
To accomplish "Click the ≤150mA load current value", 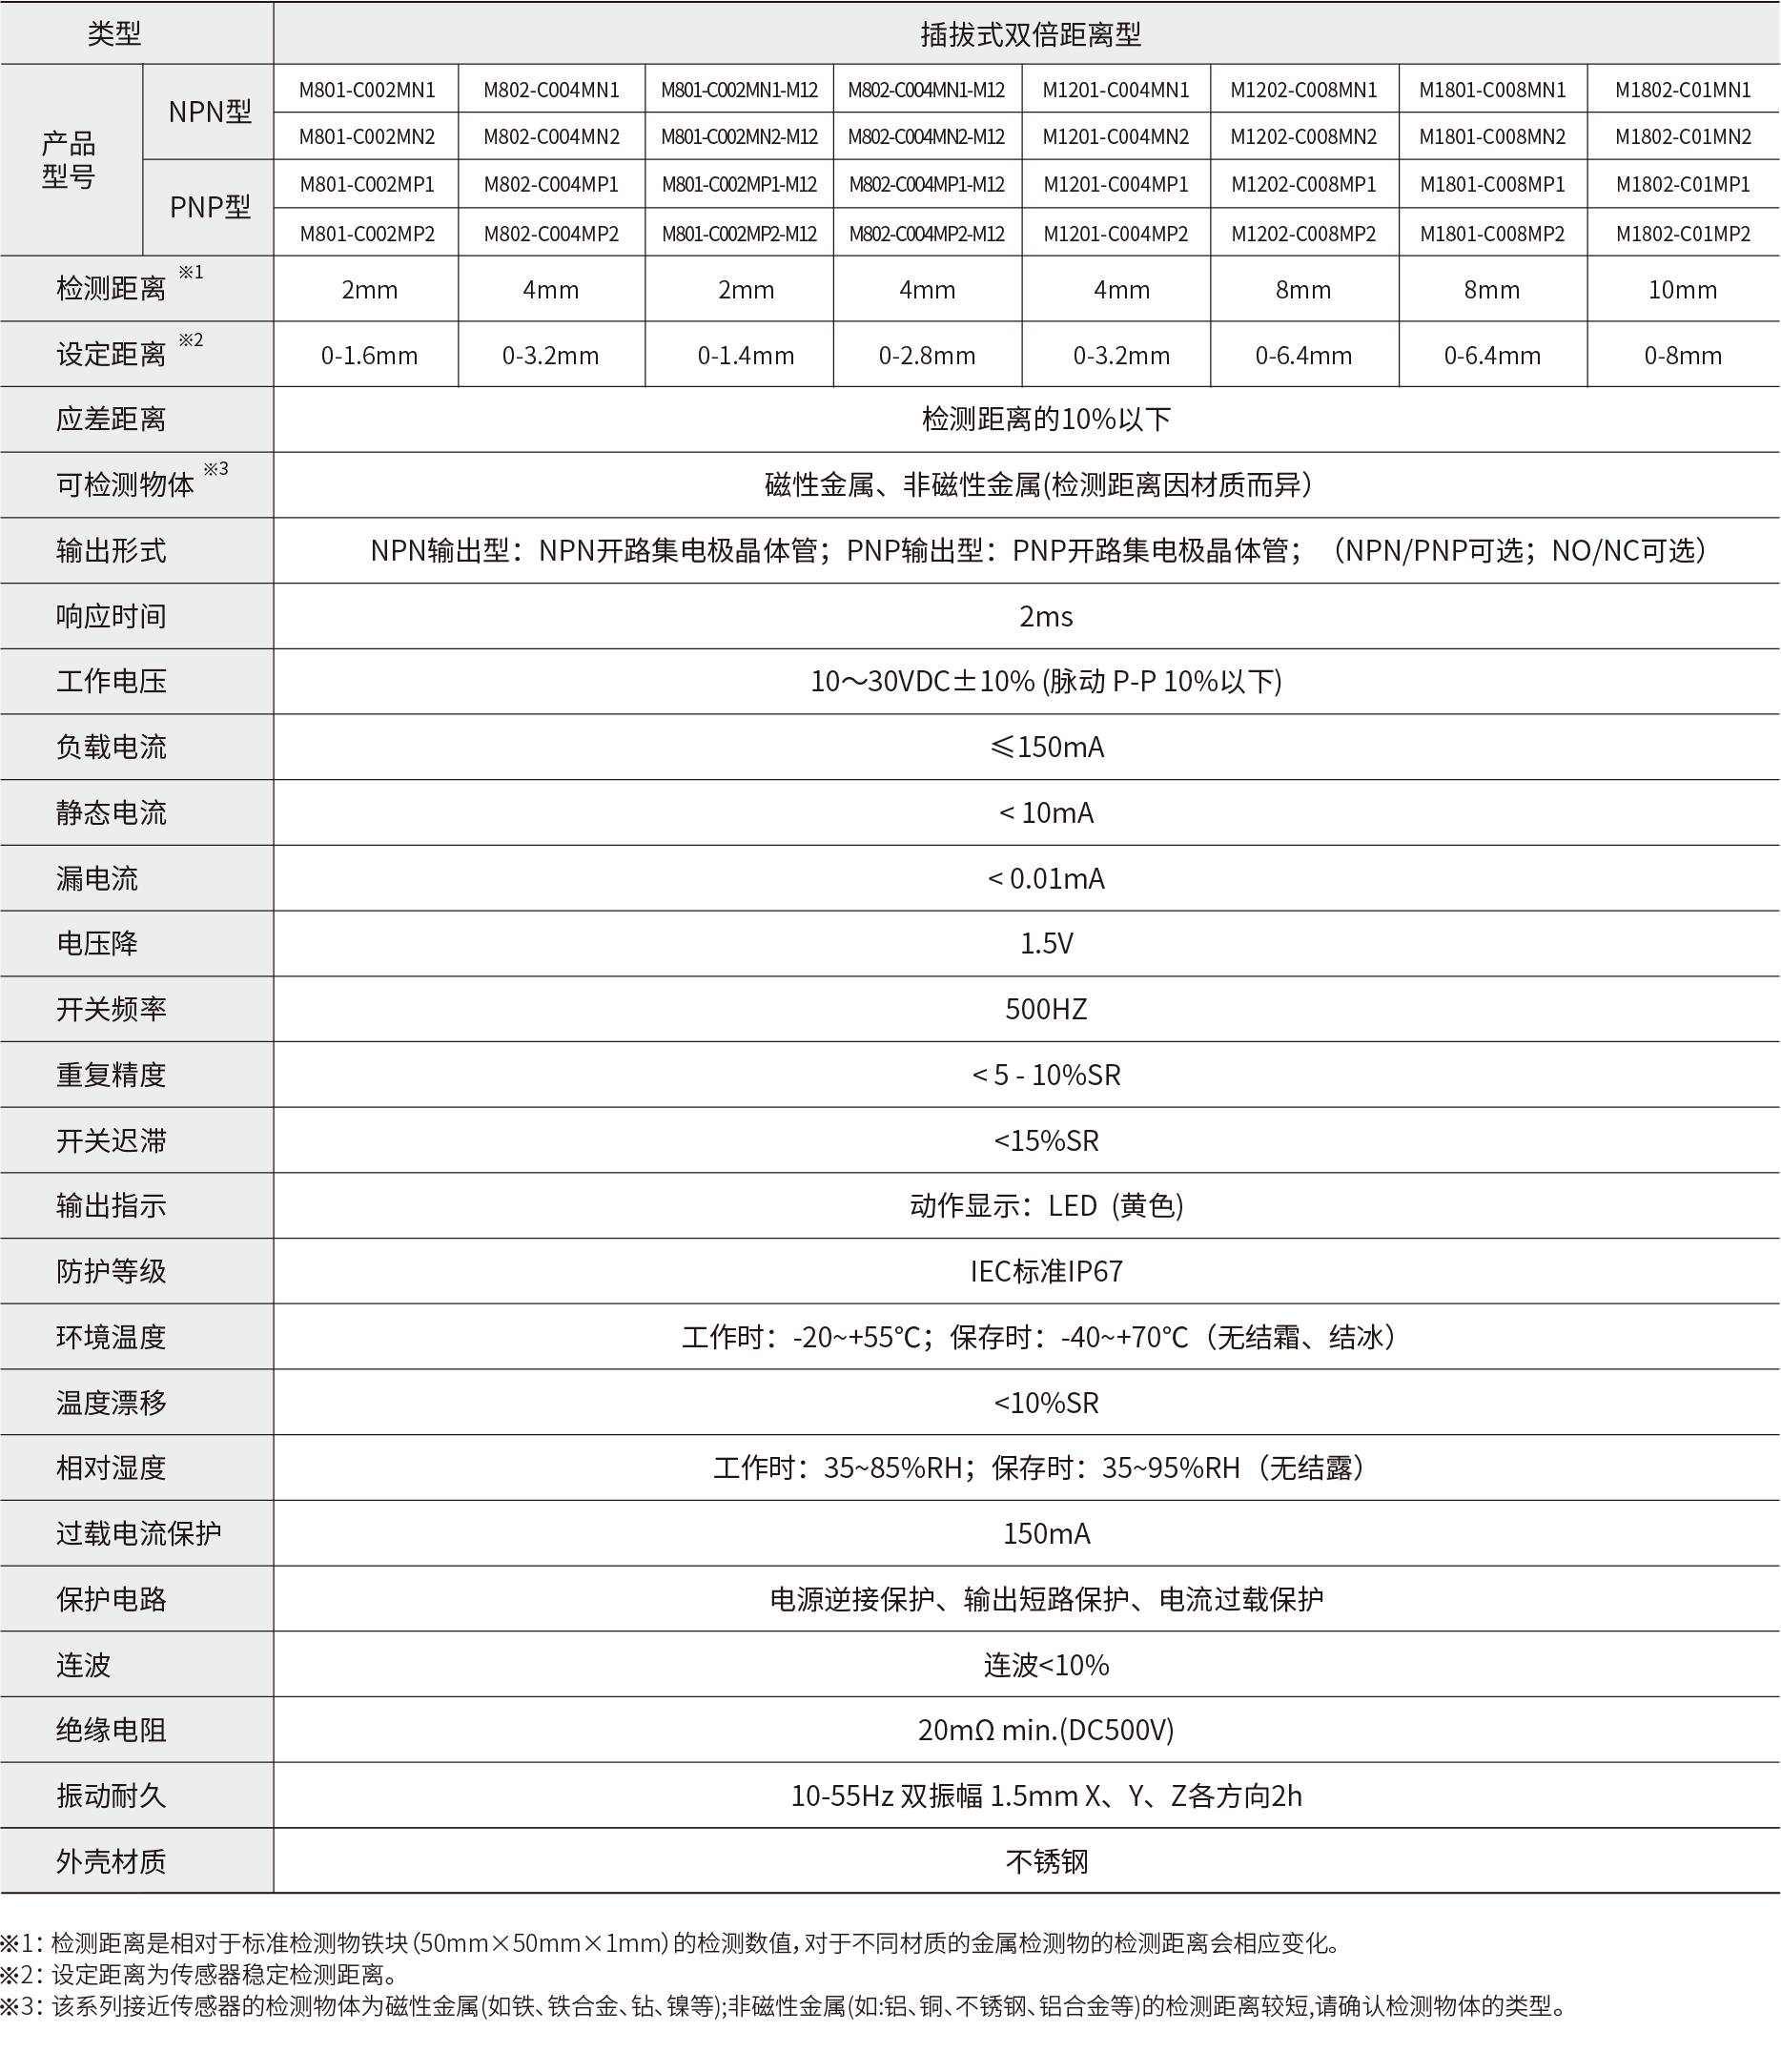I will pyautogui.click(x=1046, y=747).
